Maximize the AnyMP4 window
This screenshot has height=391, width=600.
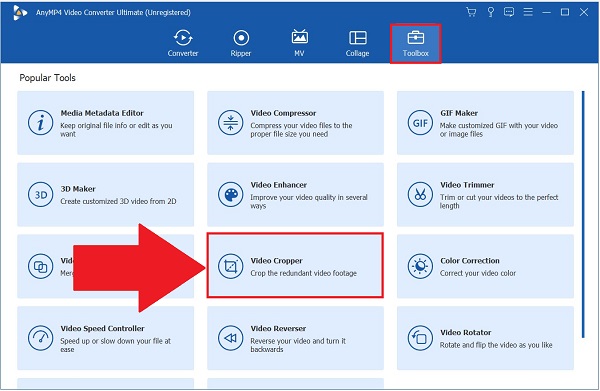pyautogui.click(x=565, y=12)
